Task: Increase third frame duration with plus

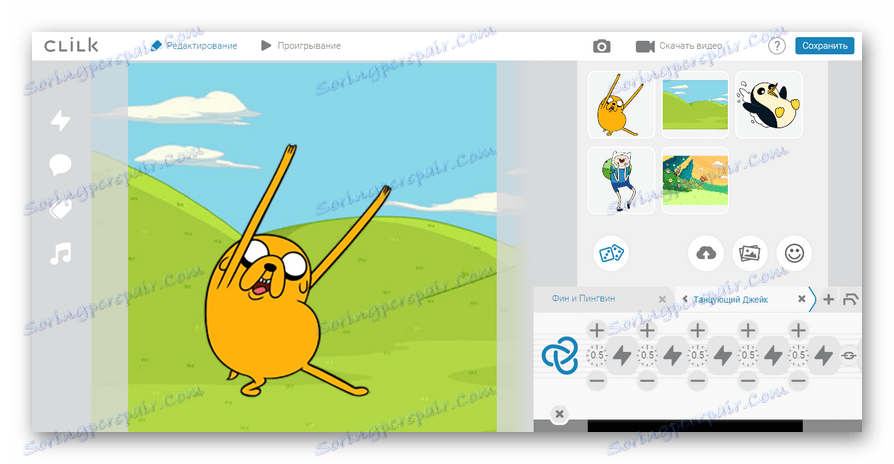Action: coord(697,330)
